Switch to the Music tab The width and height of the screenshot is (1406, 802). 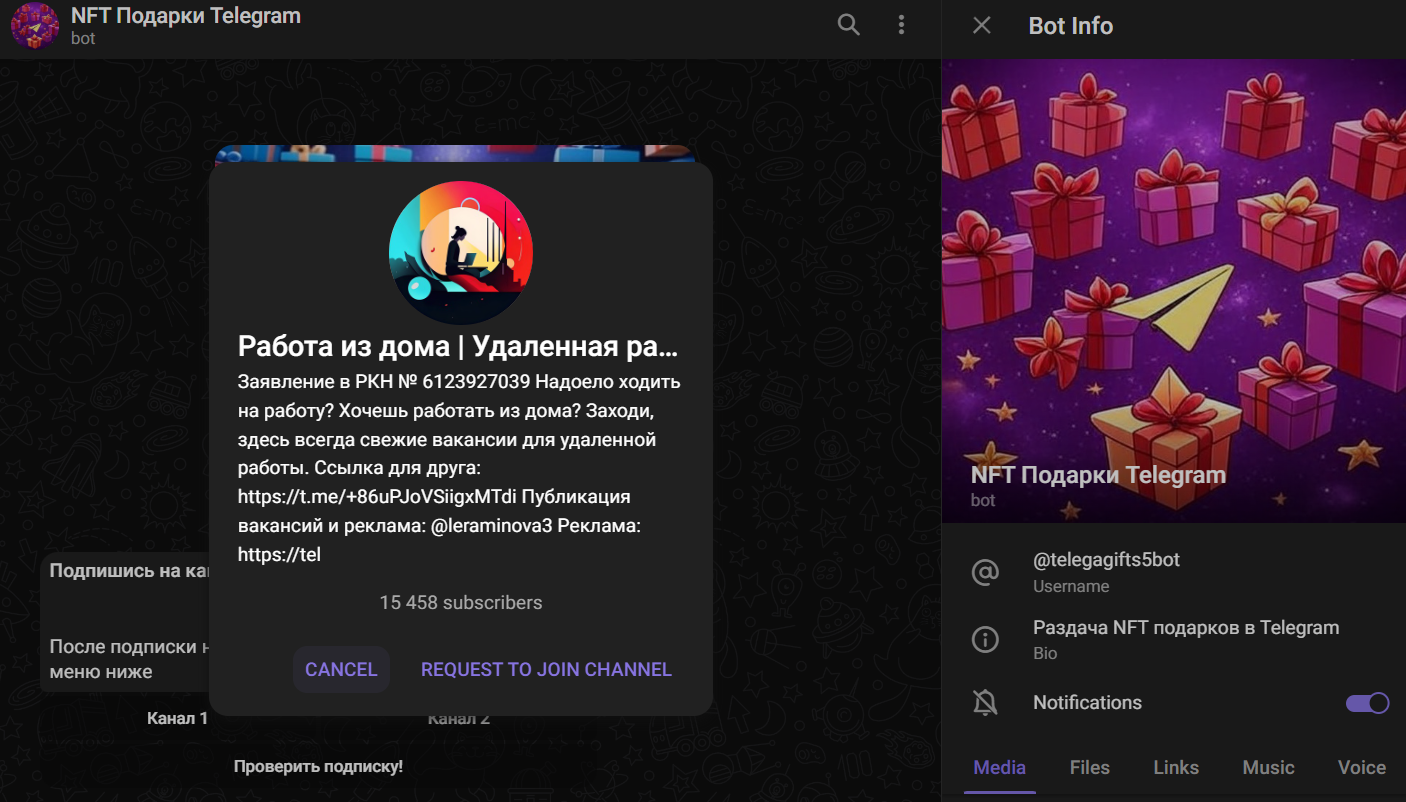click(1269, 768)
